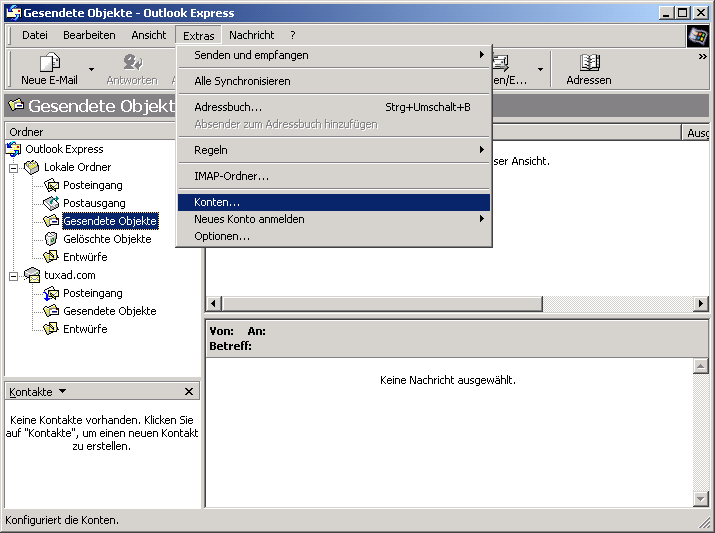Viewport: 715px width, 533px height.
Task: Open the Ansicht menu
Action: click(x=149, y=35)
